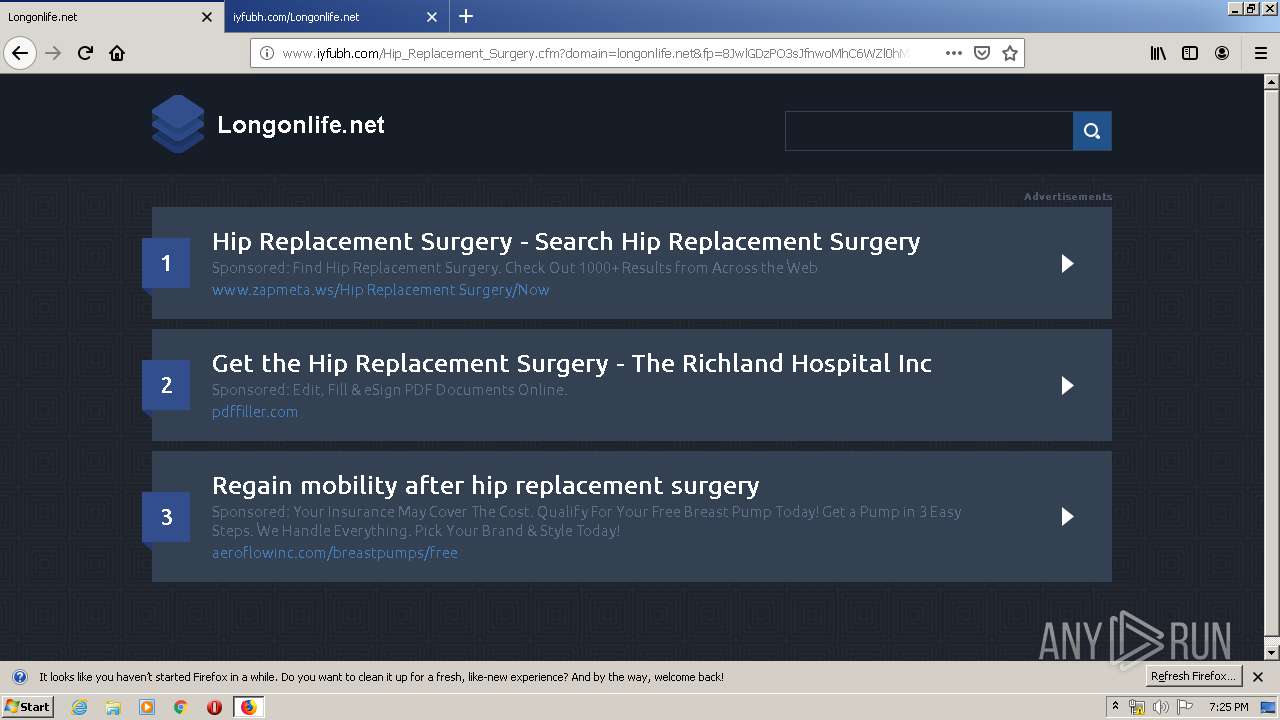Open the Windows Start menu
Viewport: 1280px width, 720px height.
[28, 707]
